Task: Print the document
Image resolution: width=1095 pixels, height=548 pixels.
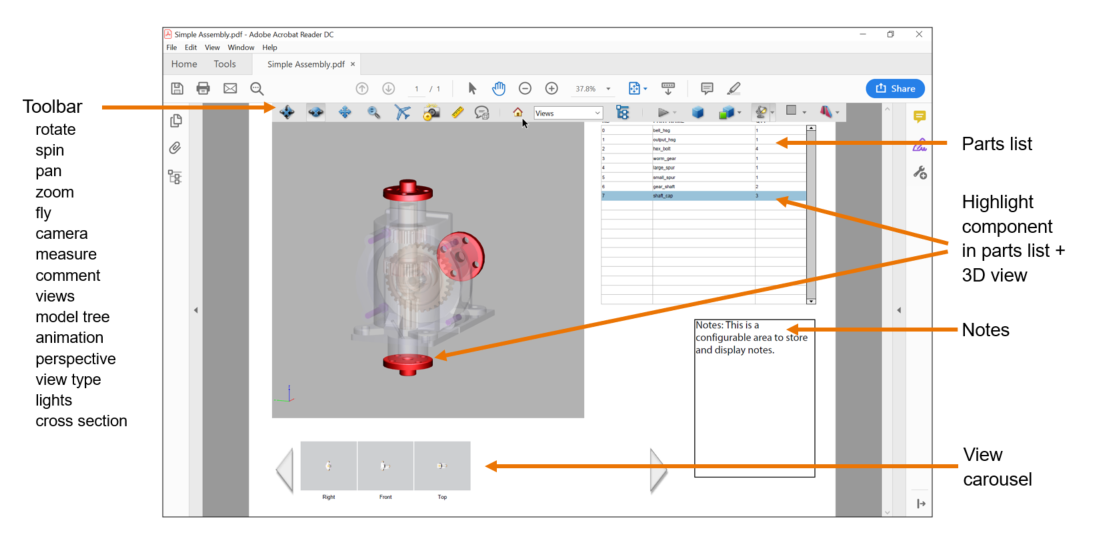Action: pyautogui.click(x=203, y=89)
